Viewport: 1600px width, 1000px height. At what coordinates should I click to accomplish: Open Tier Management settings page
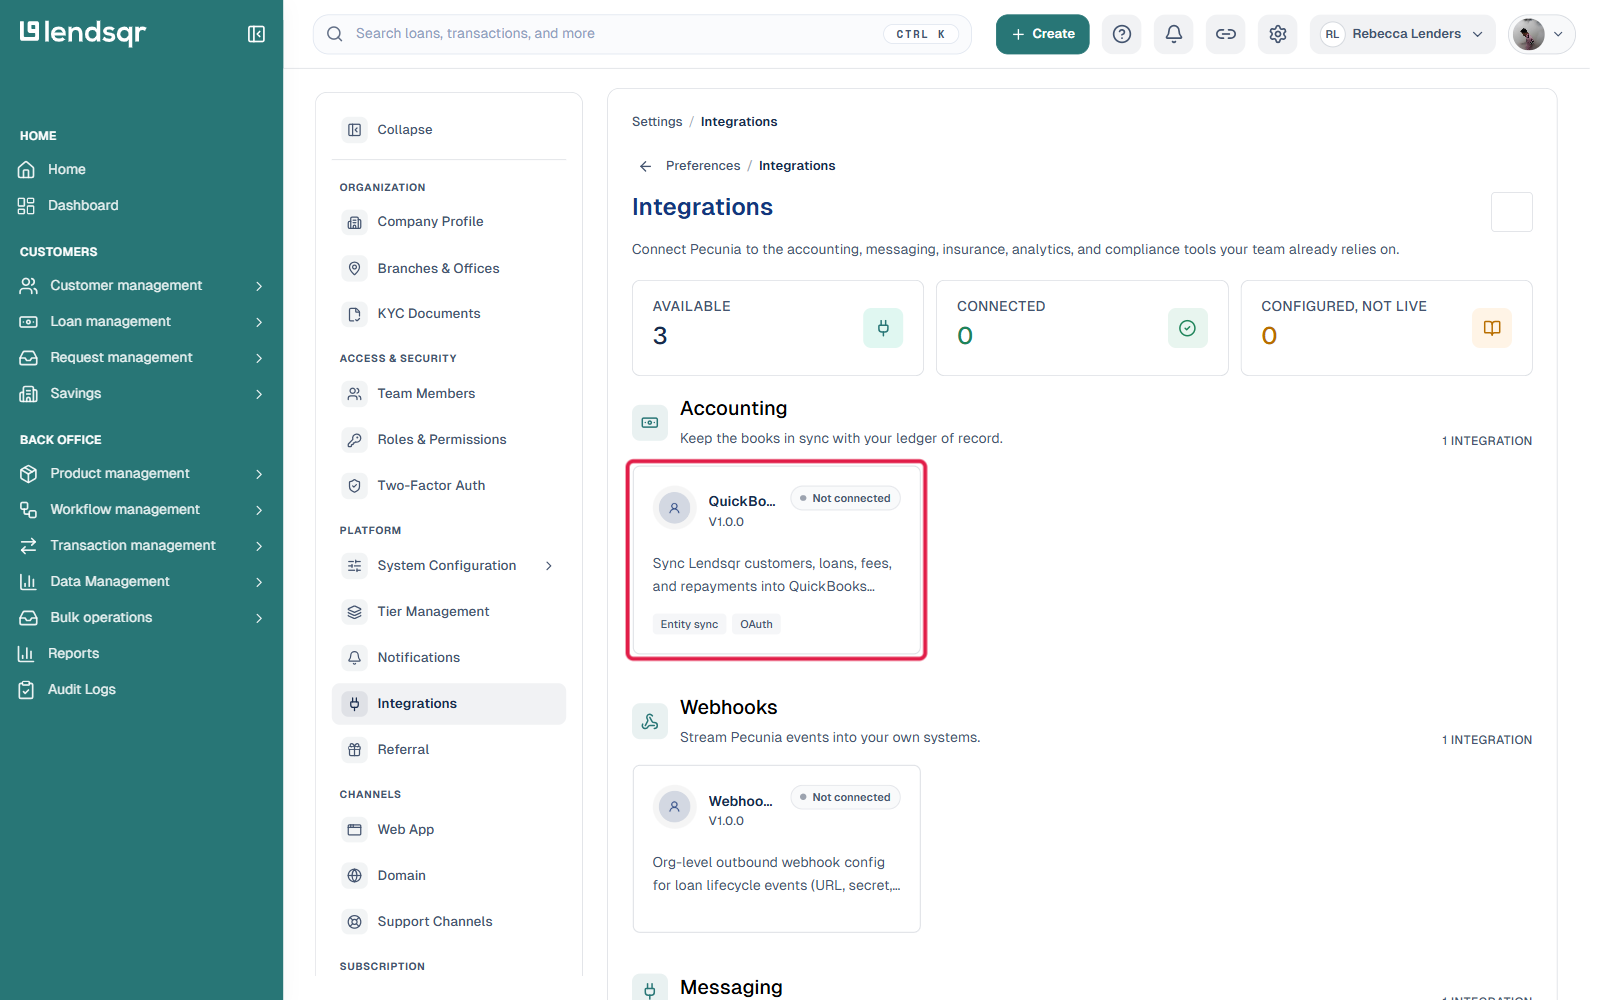coord(449,612)
